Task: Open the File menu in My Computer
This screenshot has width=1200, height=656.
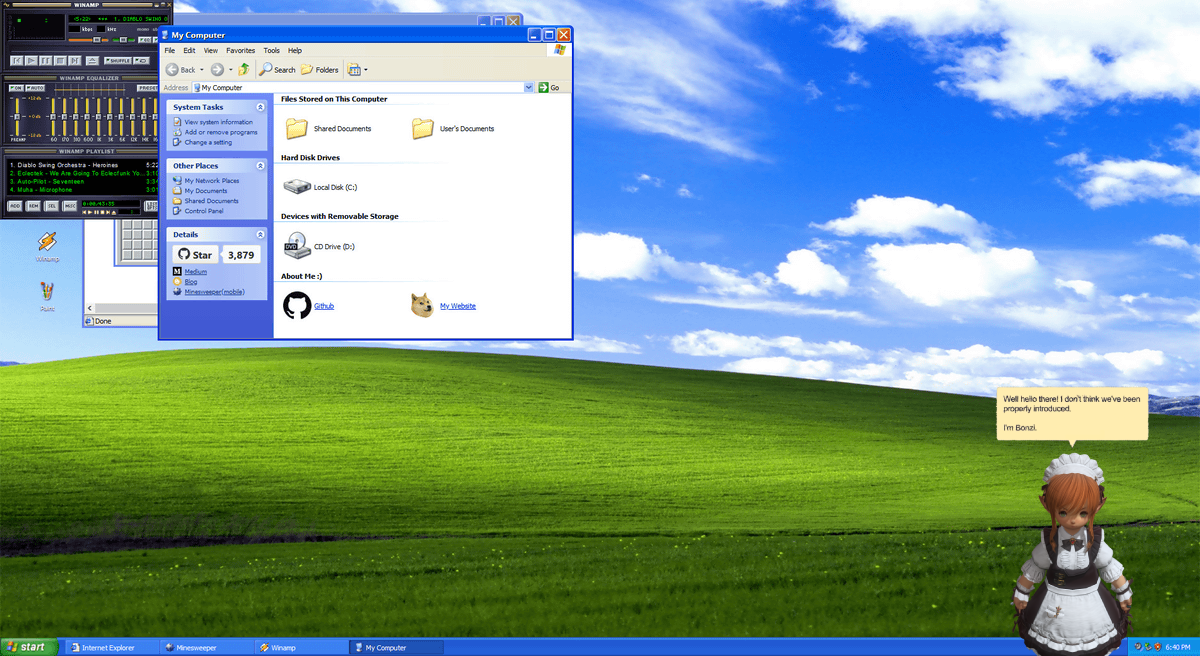Action: coord(170,50)
